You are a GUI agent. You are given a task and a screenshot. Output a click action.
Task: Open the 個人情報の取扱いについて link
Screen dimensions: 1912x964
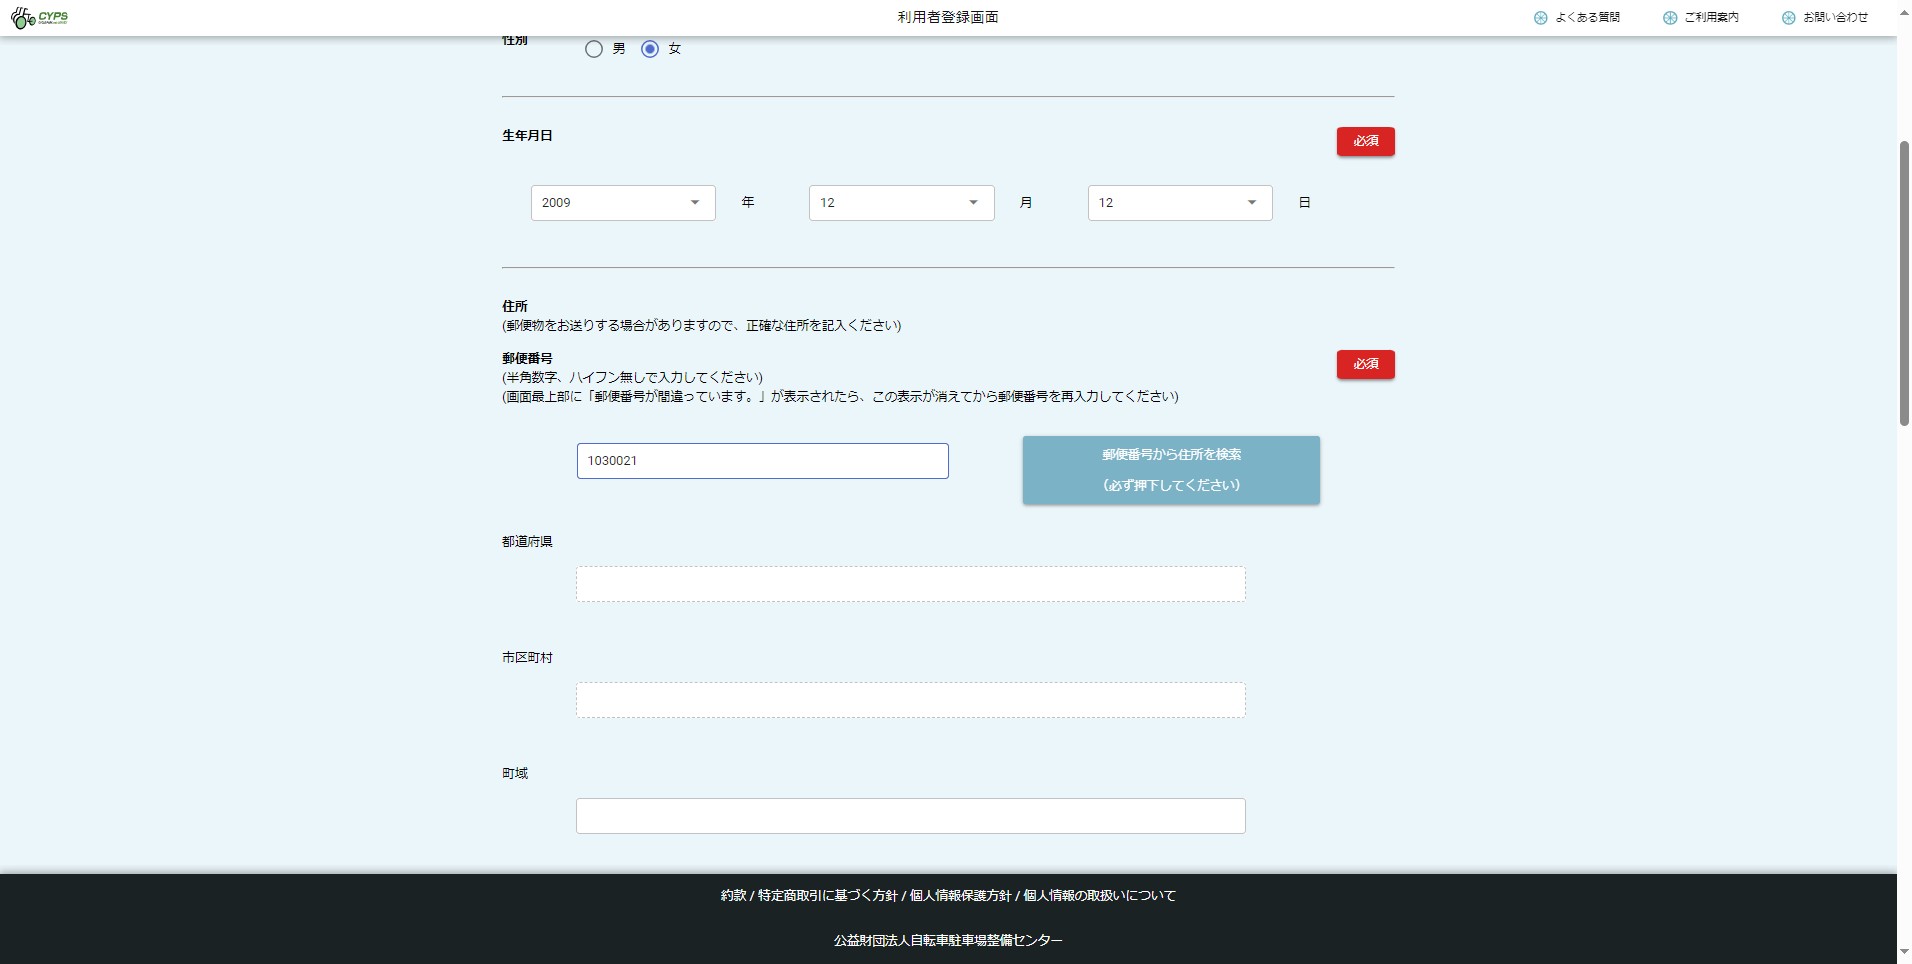(1099, 896)
